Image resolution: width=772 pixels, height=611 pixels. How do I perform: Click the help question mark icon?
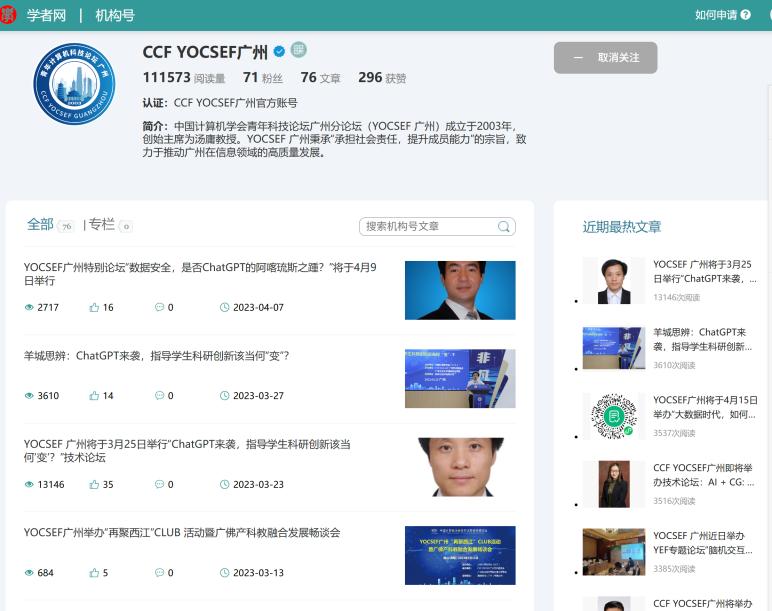click(745, 15)
